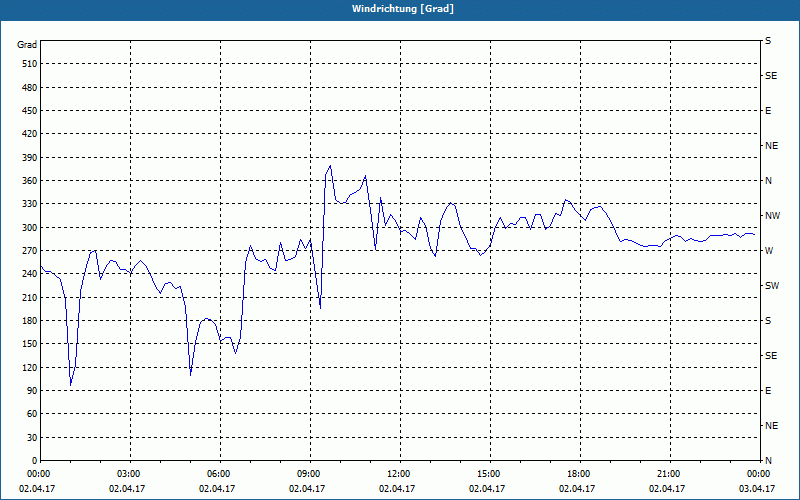Click the 210 y-axis tick label
This screenshot has width=800, height=500.
click(29, 297)
